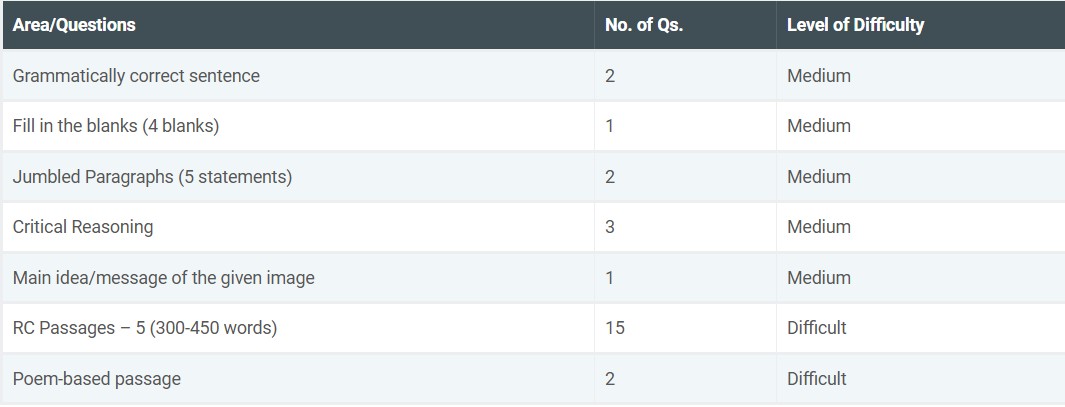Click the Poem-based passage cell
This screenshot has height=407, width=1065.
coord(97,379)
